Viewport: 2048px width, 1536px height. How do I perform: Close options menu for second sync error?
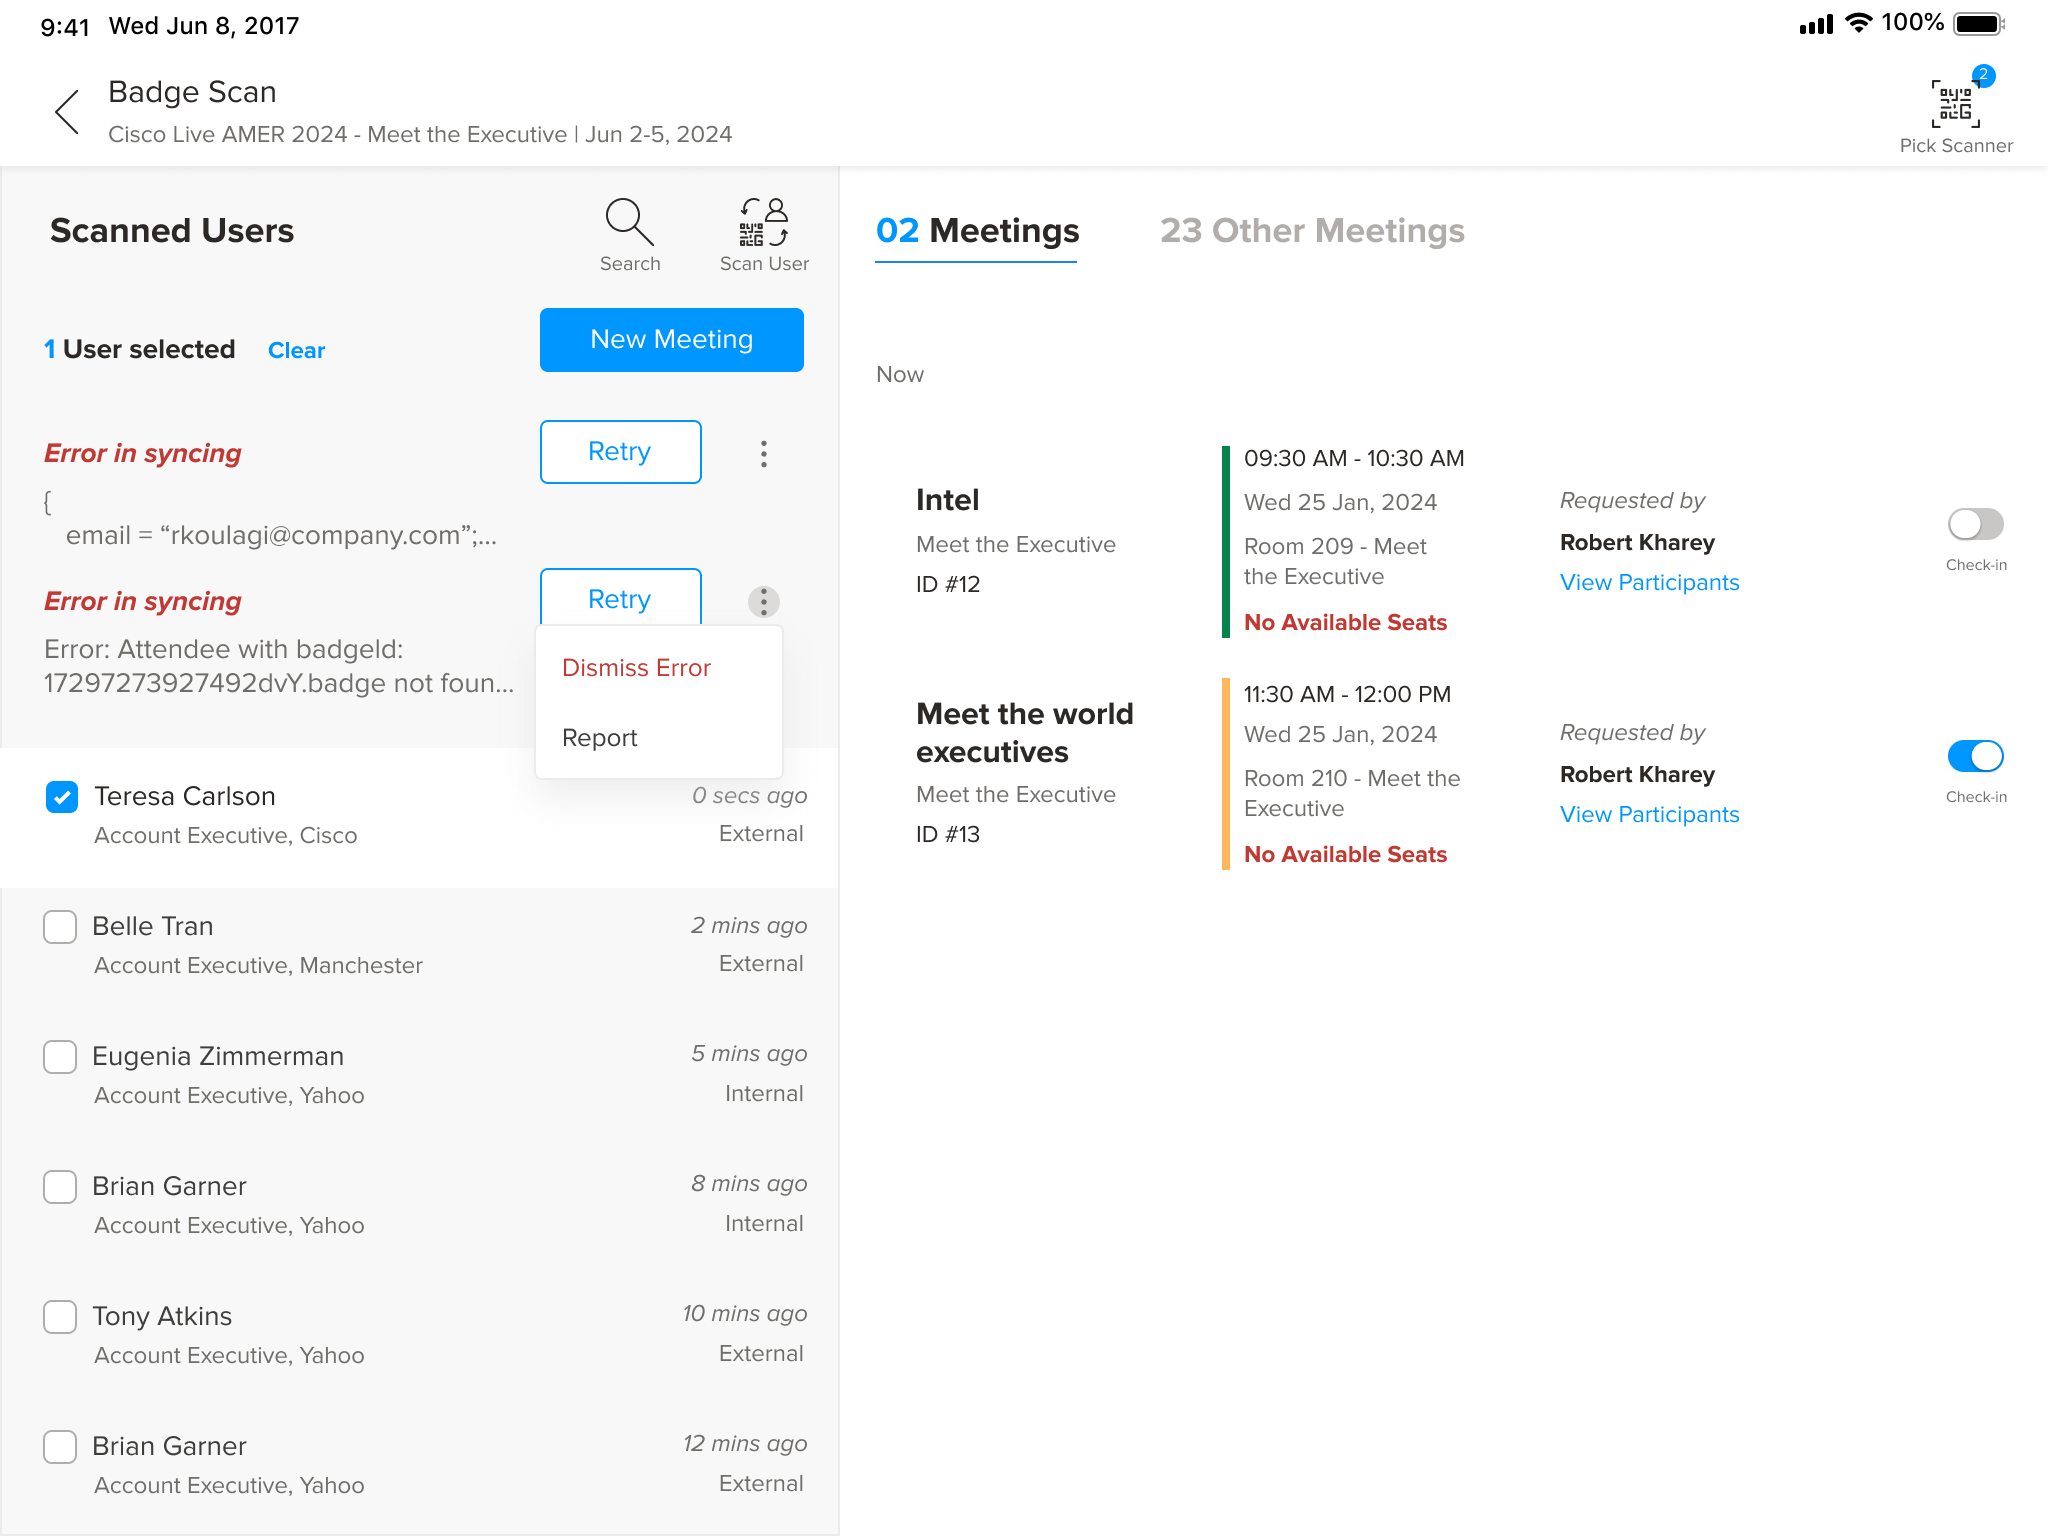click(x=763, y=602)
